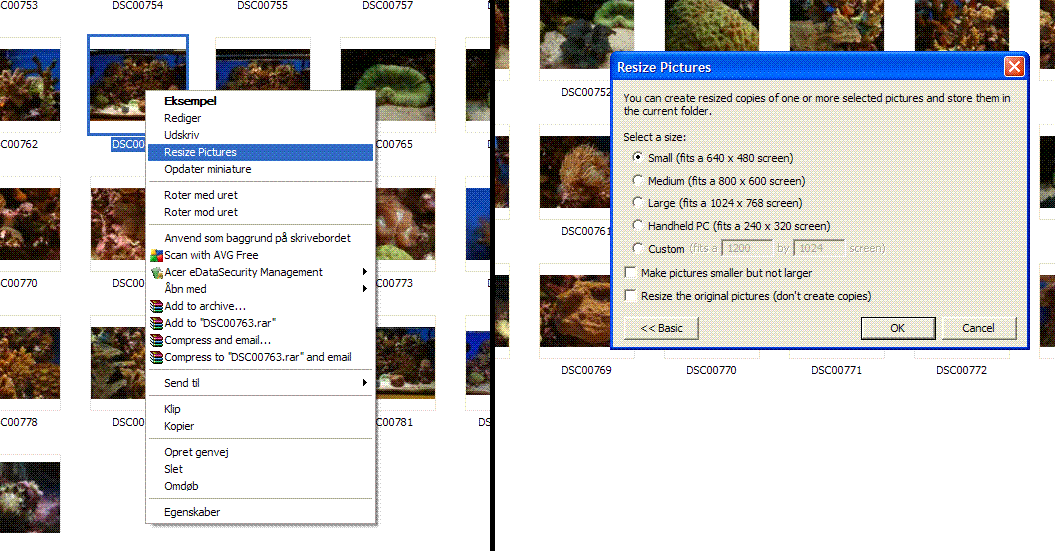The width and height of the screenshot is (1055, 551).
Task: Choose Medium 800 x 600 size
Action: [x=638, y=181]
